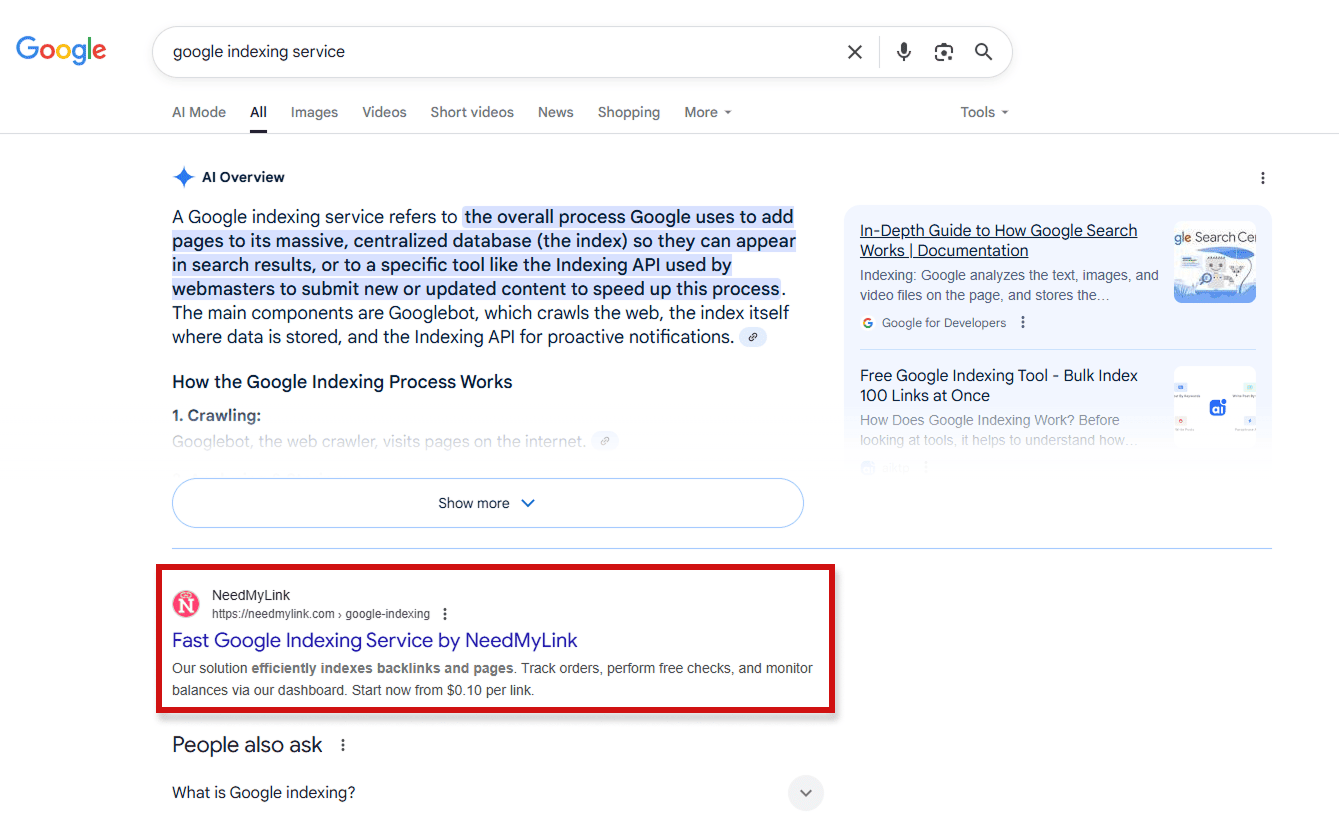Open Google Lens image search

943,51
